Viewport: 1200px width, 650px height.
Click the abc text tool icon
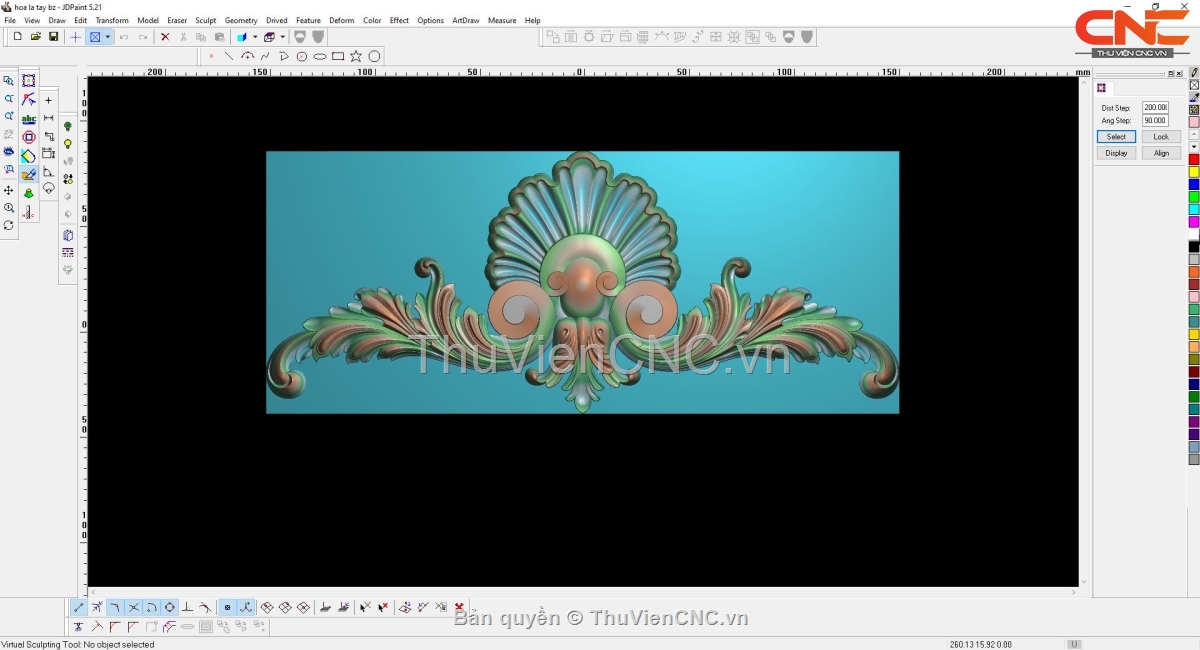pyautogui.click(x=29, y=118)
